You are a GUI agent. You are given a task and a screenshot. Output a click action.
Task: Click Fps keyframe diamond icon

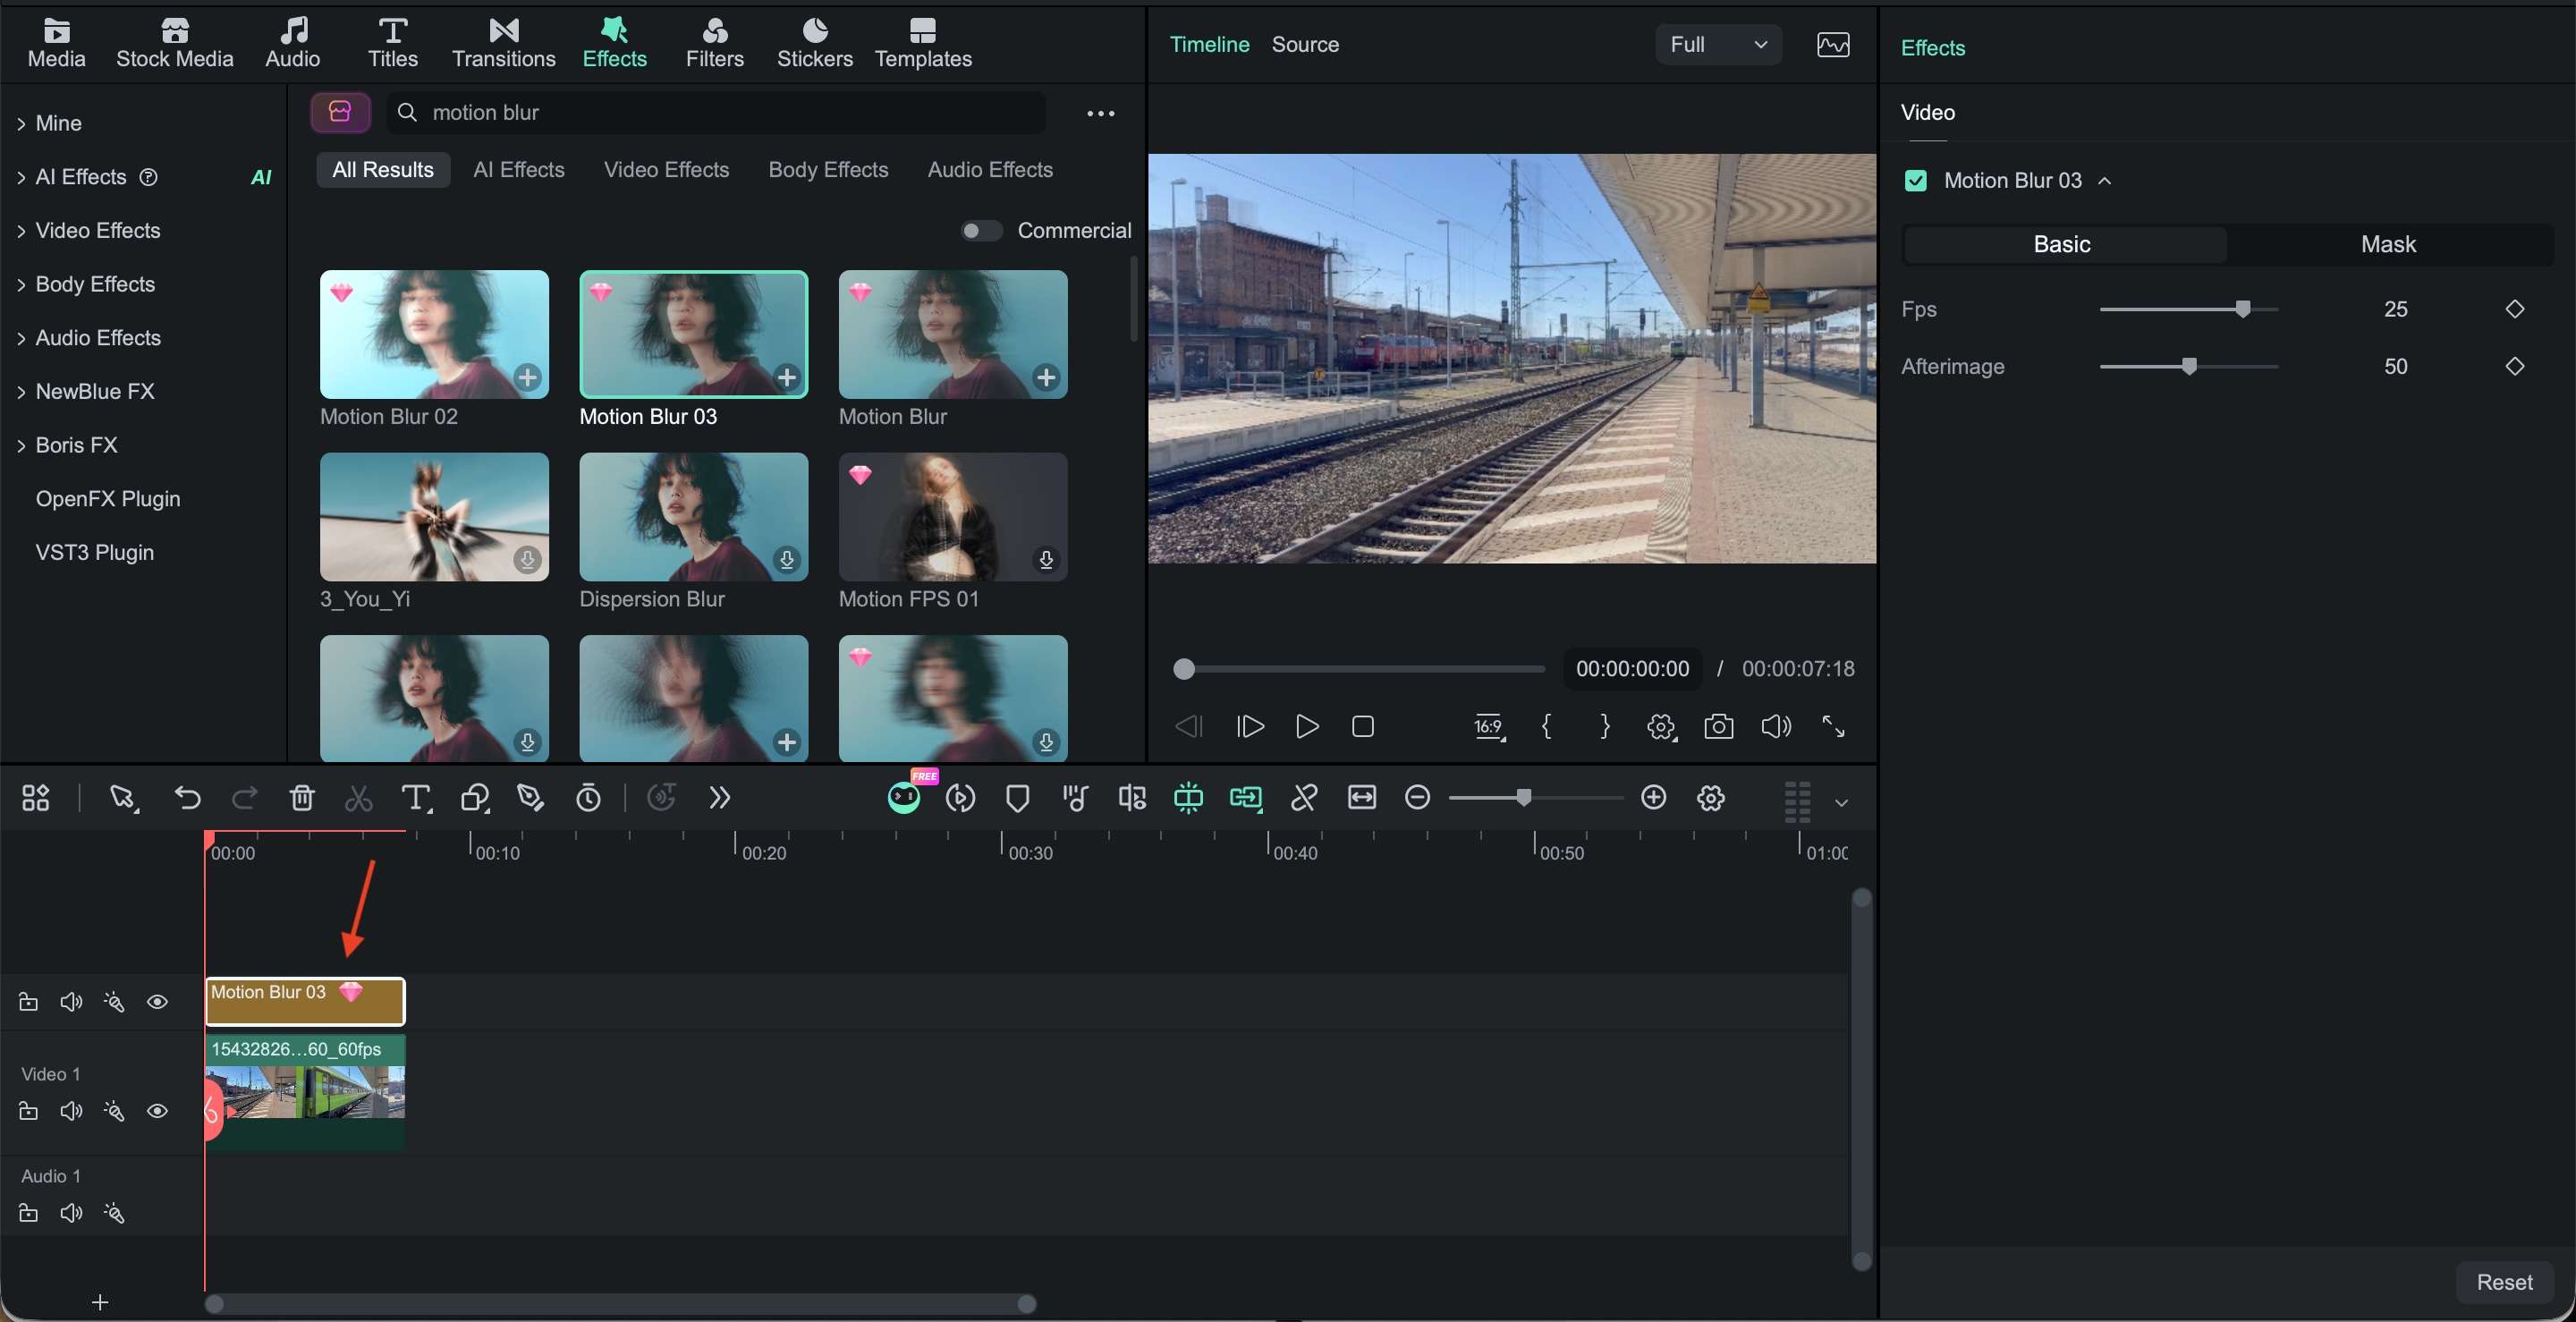point(2515,309)
